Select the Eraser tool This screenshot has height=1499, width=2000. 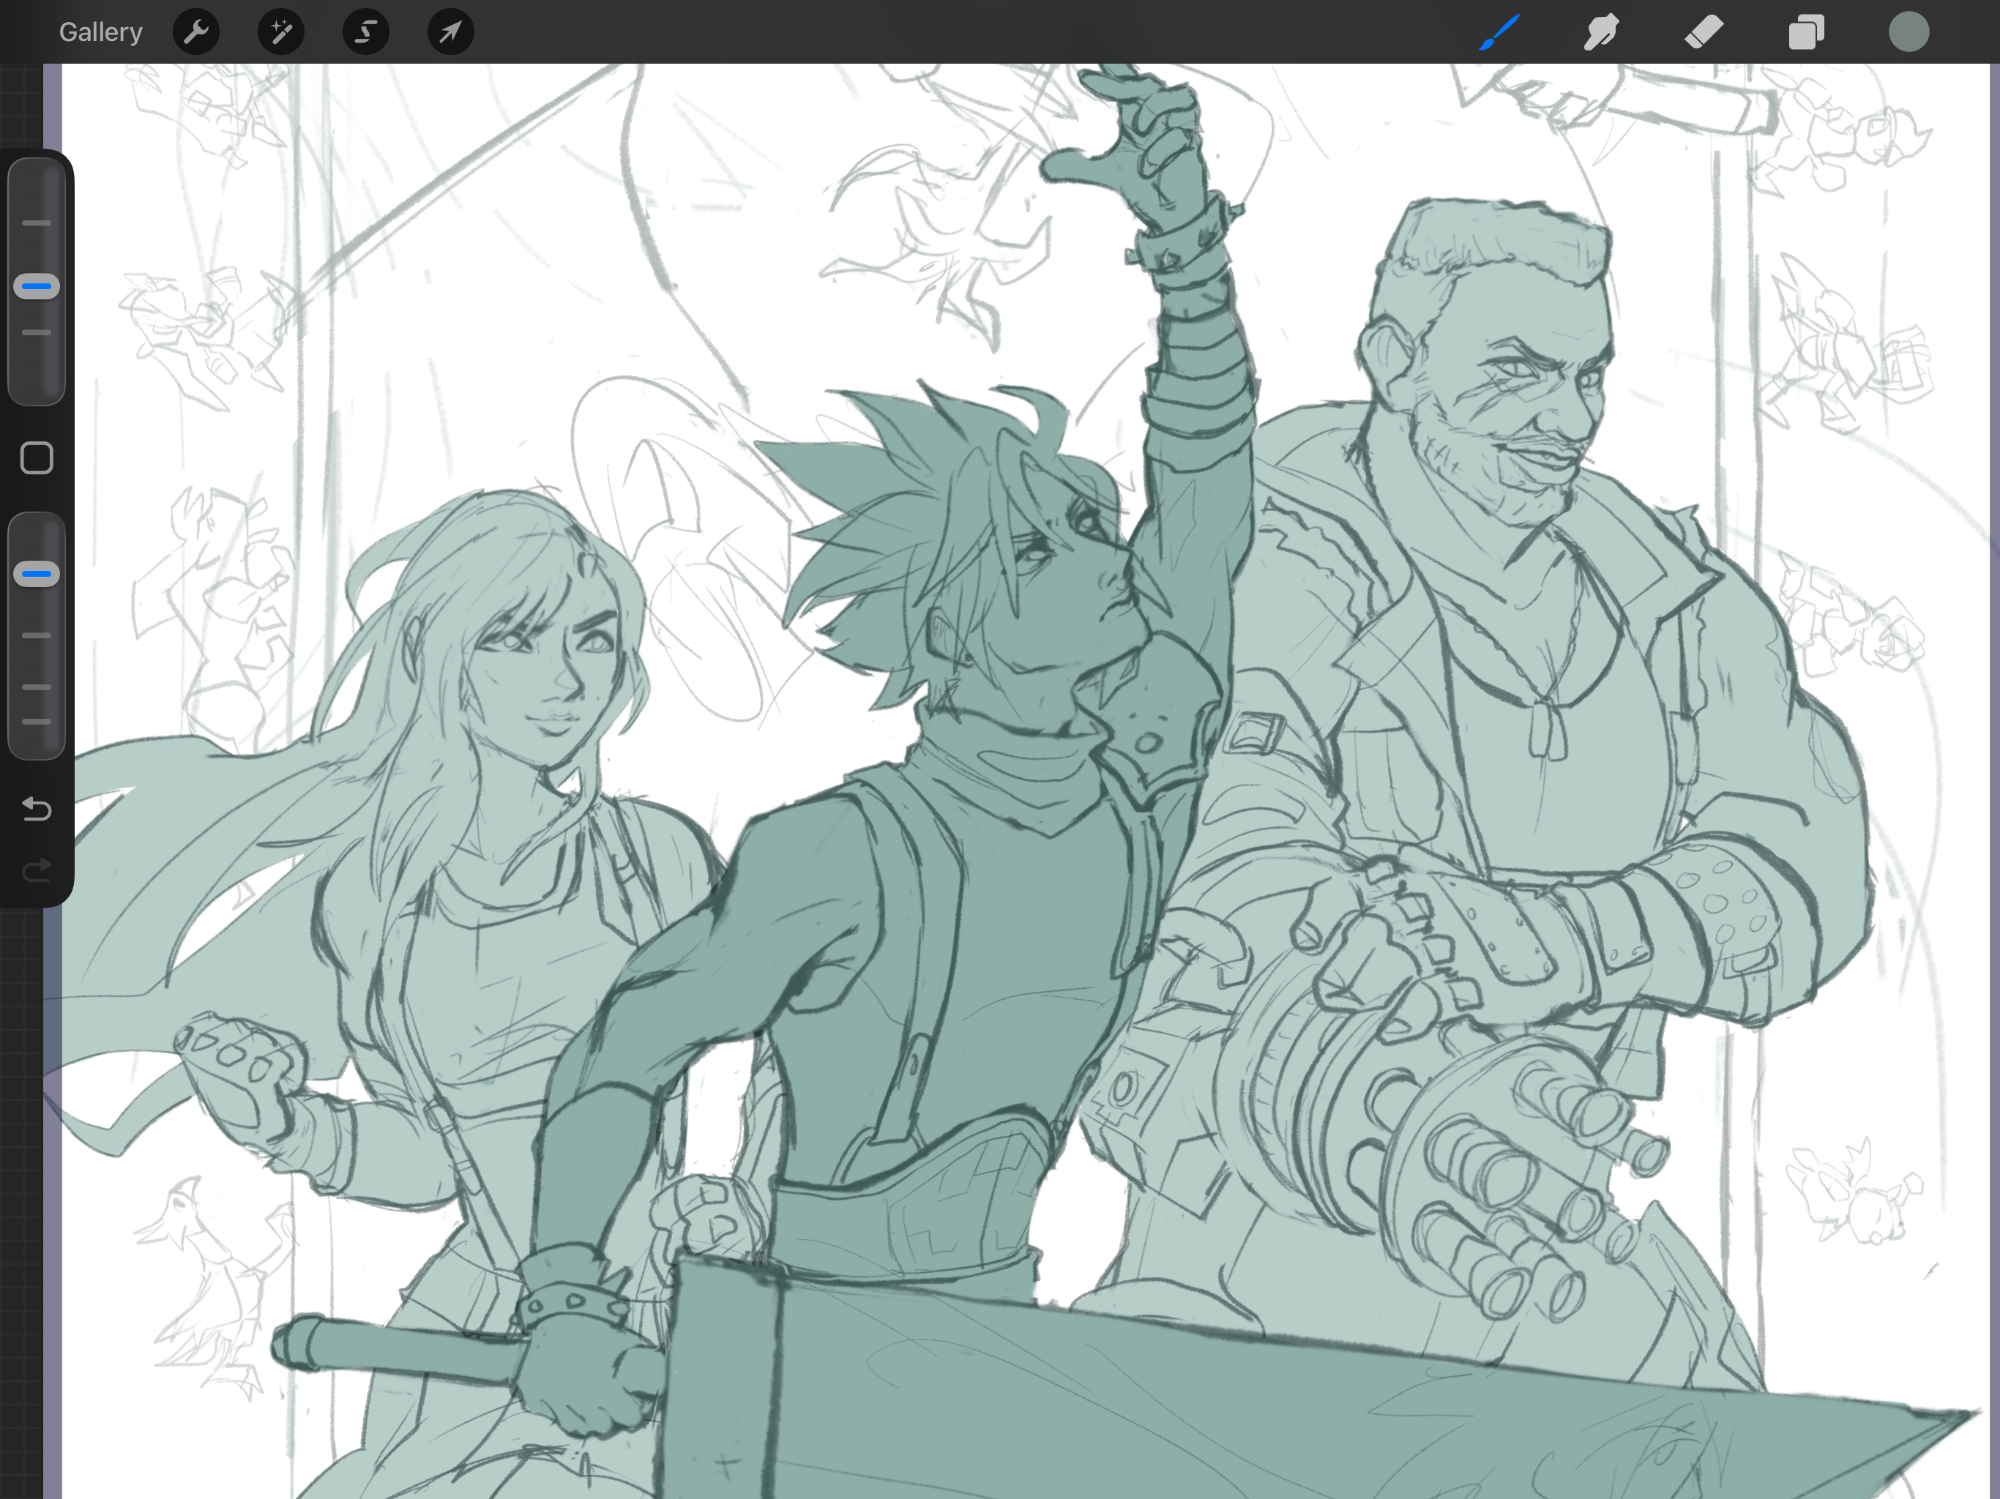pos(1704,32)
